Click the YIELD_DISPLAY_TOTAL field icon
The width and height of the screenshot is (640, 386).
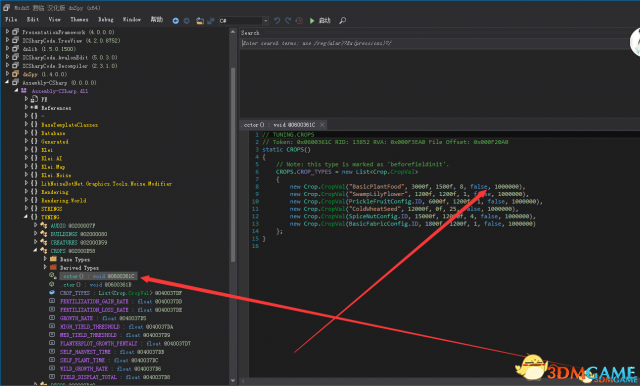52,377
